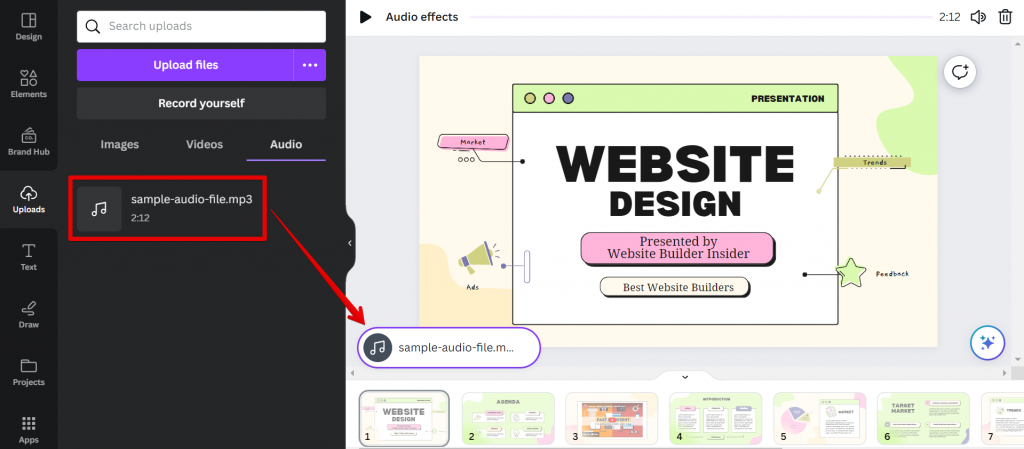Add a comment with speech bubble icon
The width and height of the screenshot is (1024, 449).
[960, 72]
